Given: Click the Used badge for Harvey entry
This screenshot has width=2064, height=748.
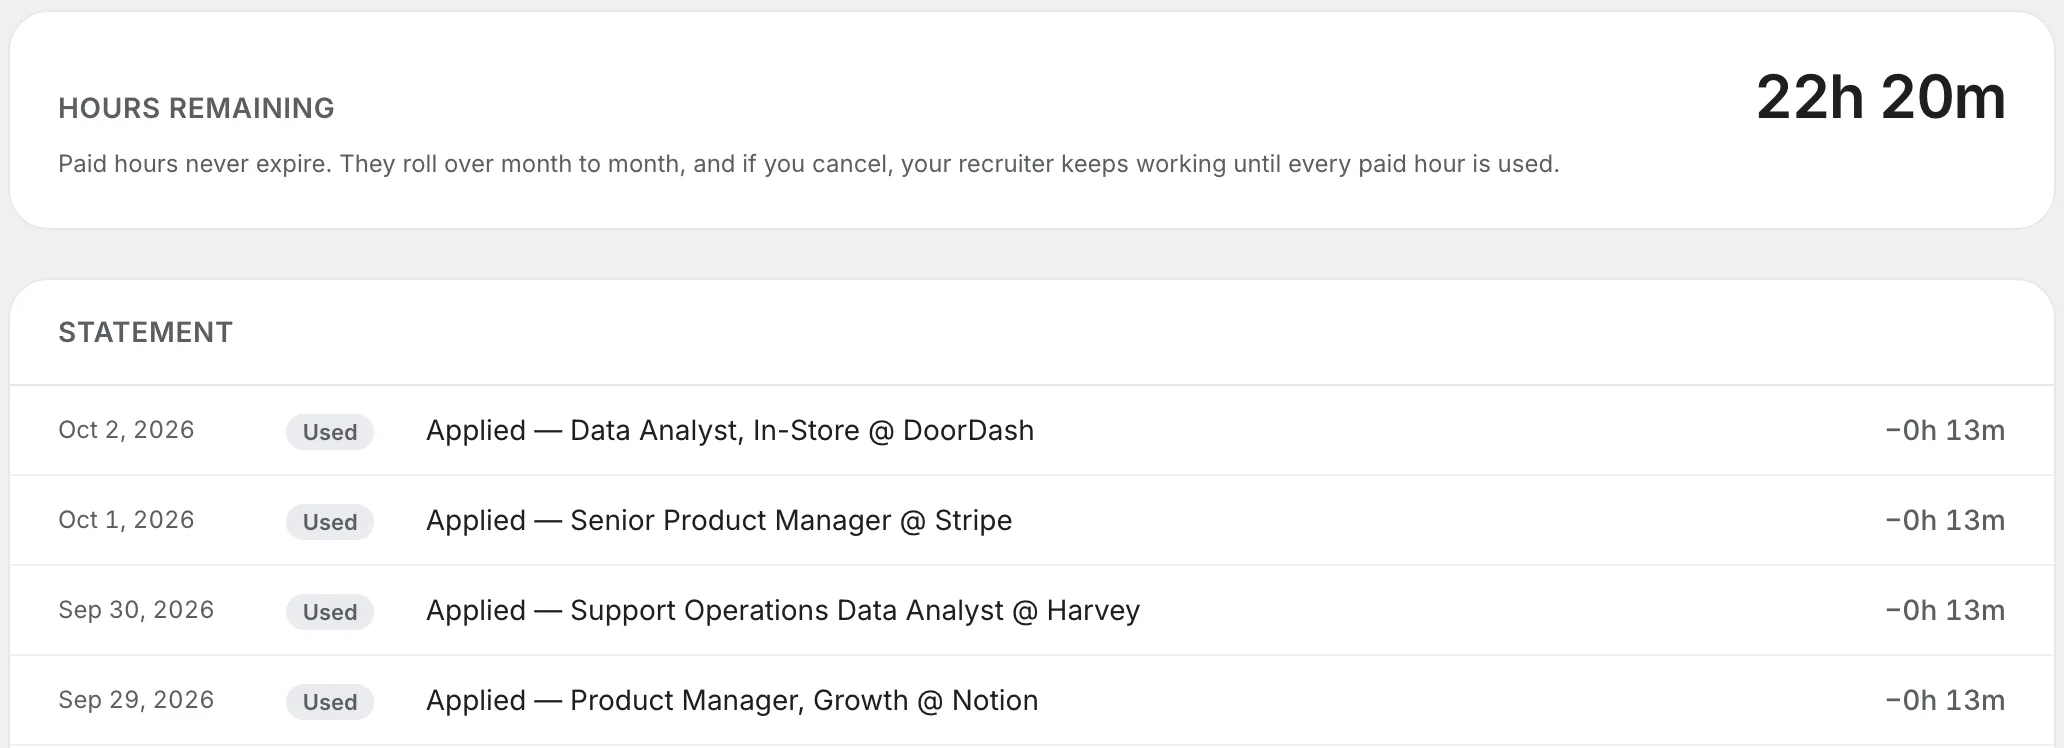Looking at the screenshot, I should coord(330,612).
